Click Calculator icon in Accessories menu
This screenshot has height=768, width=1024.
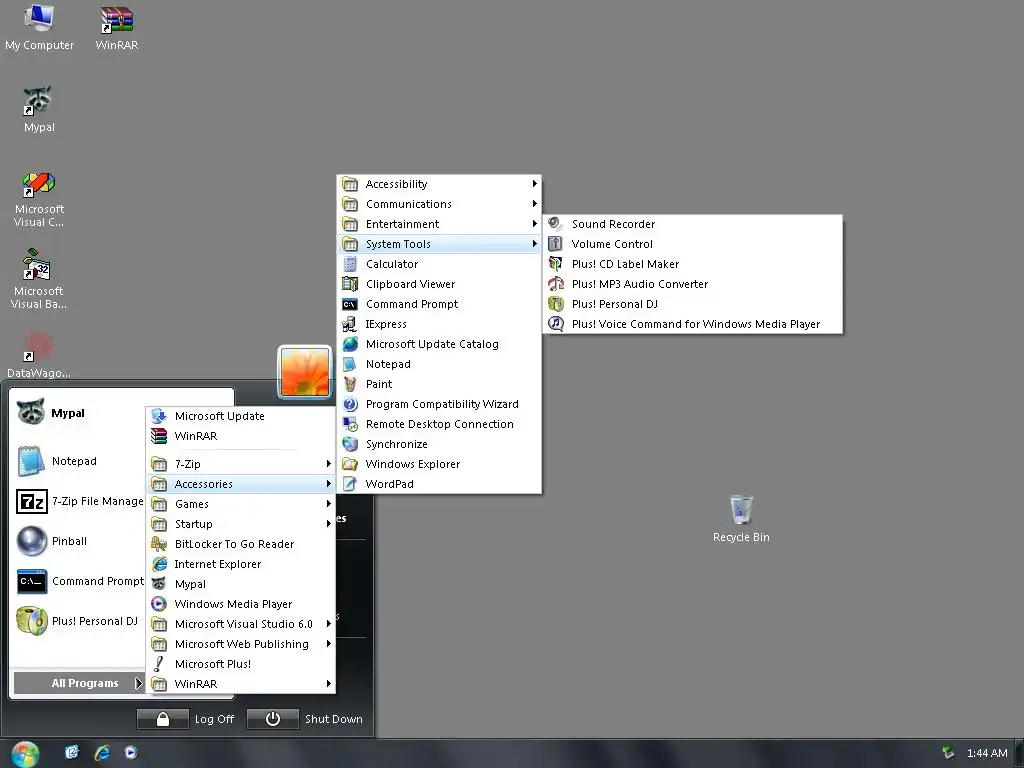coord(350,264)
